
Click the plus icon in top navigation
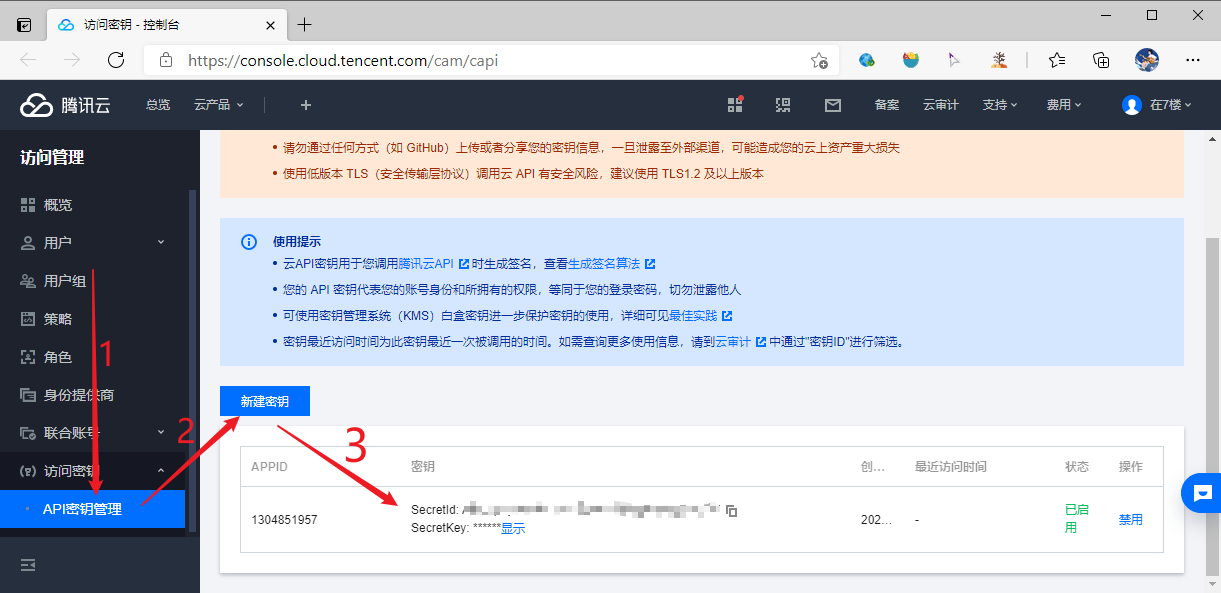306,105
